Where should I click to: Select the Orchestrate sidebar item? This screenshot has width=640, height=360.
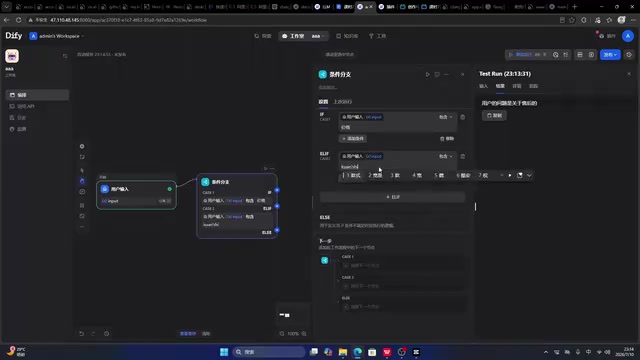(x=37, y=95)
